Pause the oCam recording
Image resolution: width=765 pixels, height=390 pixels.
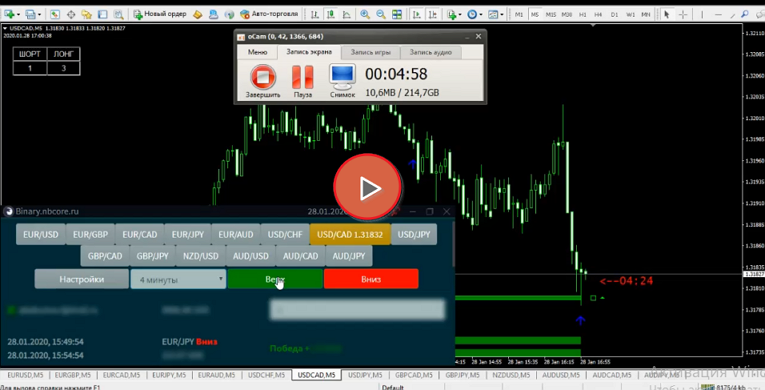click(302, 77)
